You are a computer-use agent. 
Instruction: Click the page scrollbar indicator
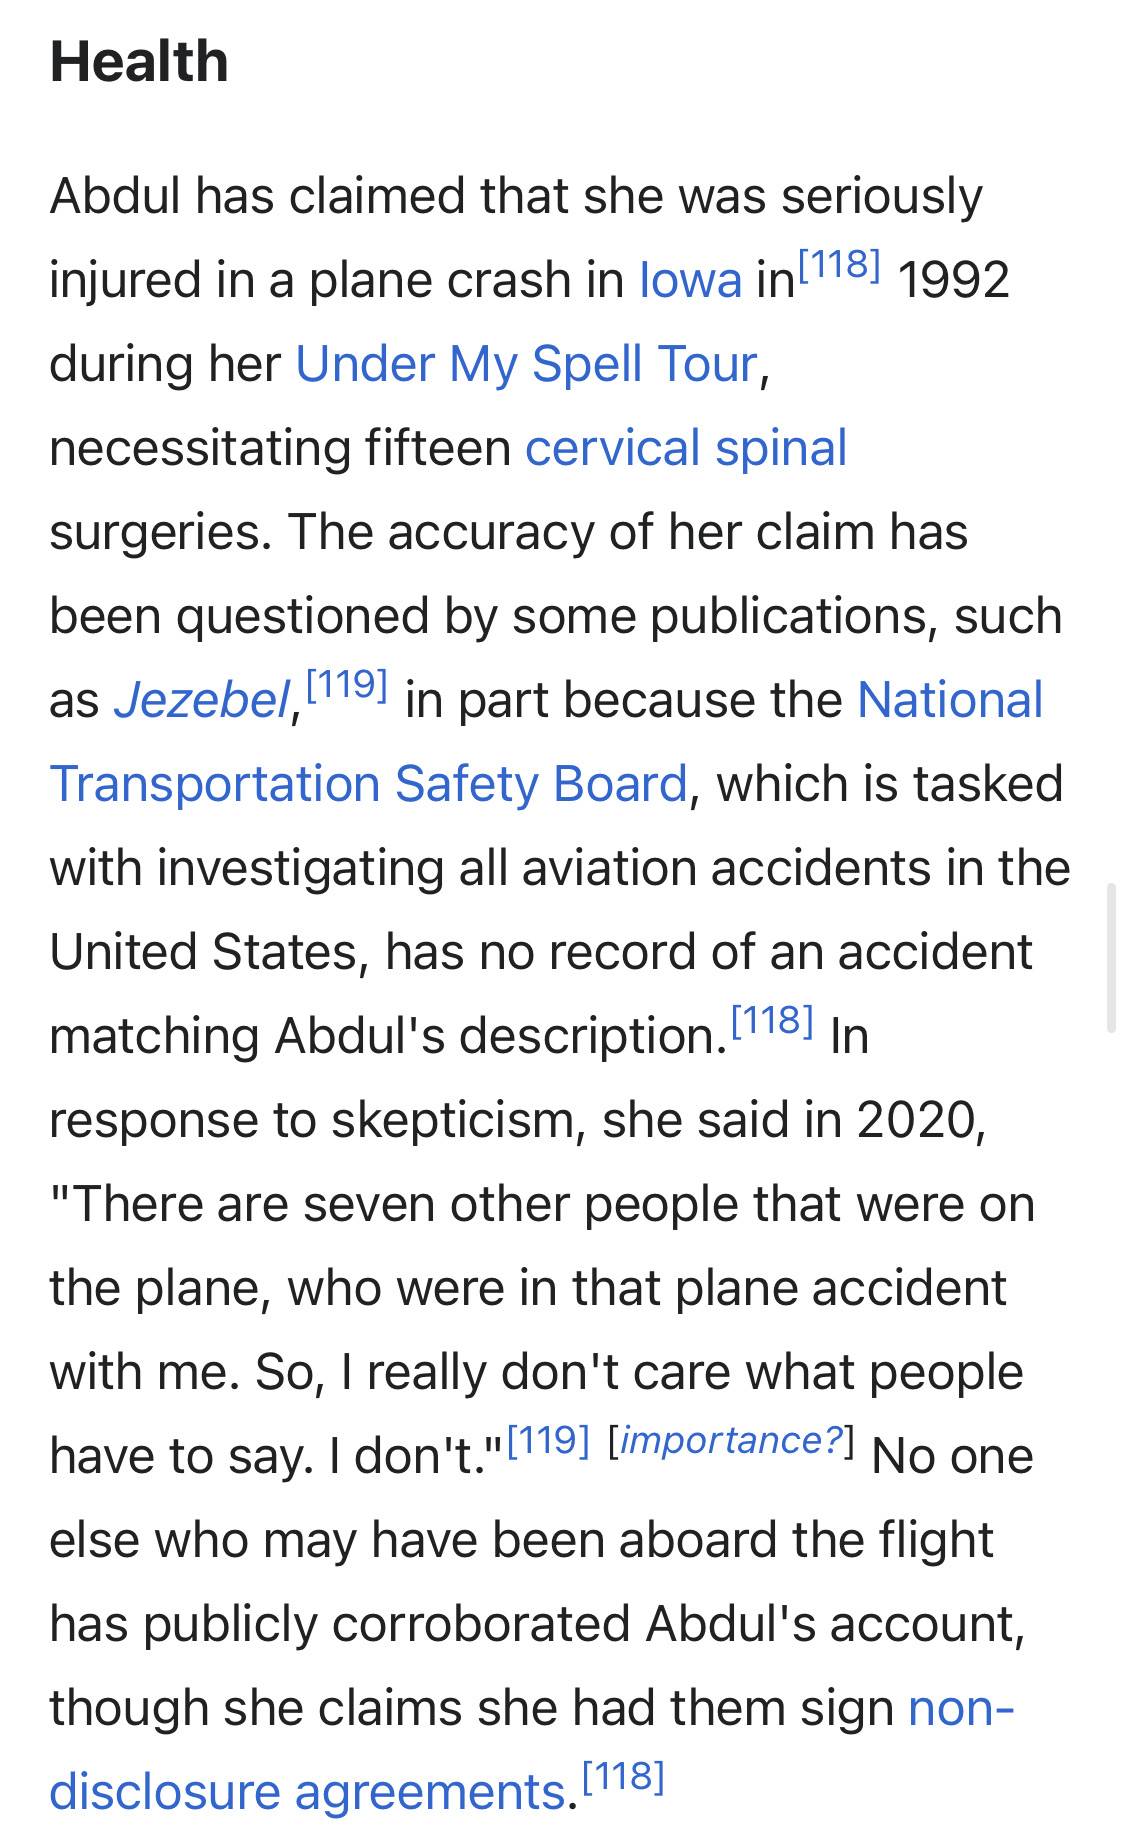click(x=1110, y=957)
